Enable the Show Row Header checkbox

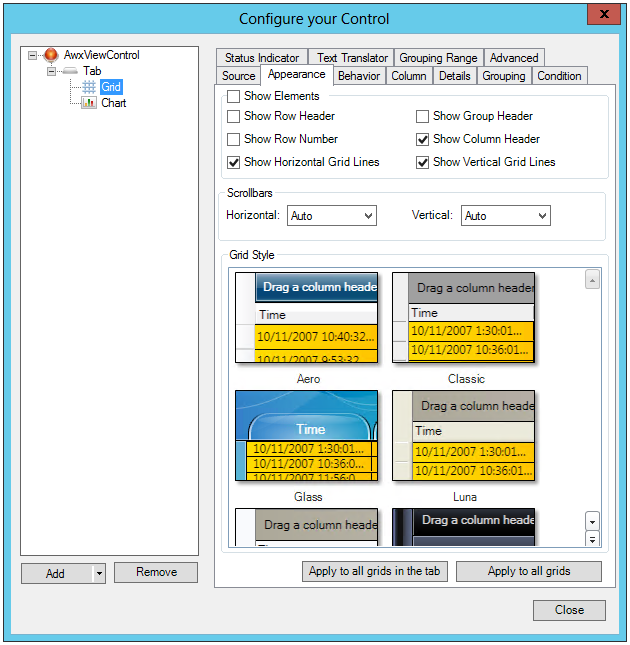point(234,116)
